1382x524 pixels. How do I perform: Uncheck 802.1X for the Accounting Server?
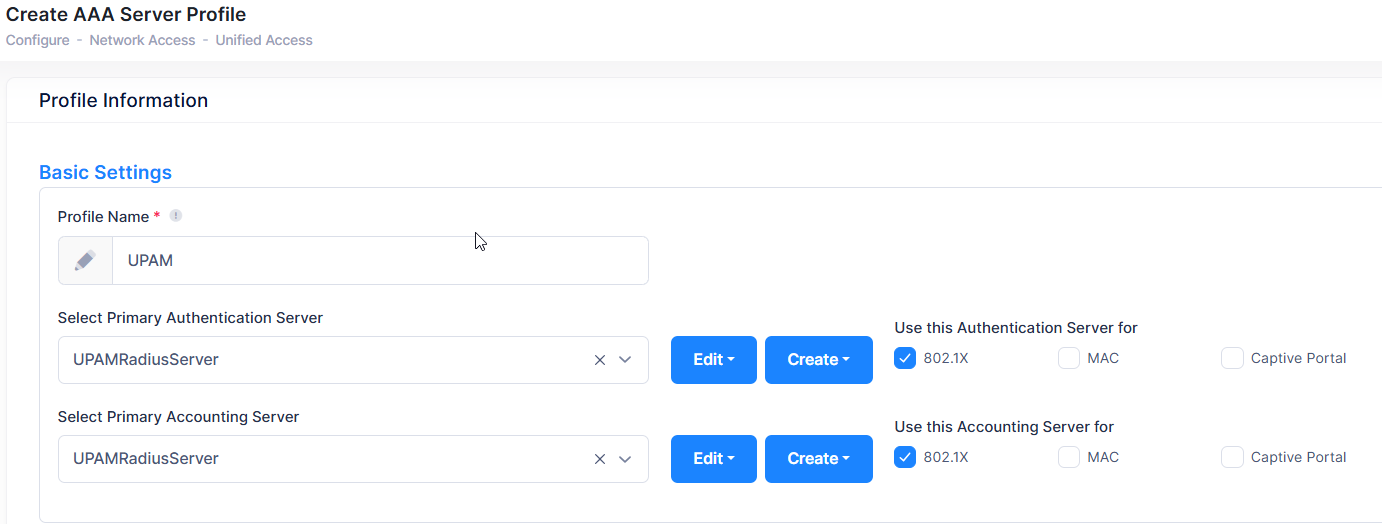pos(905,457)
